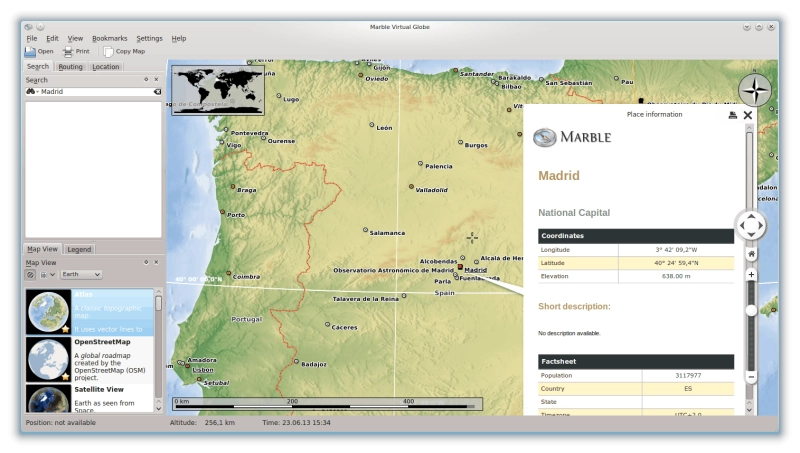Pan map down with navigation arrow
800x453 pixels.
click(x=751, y=234)
